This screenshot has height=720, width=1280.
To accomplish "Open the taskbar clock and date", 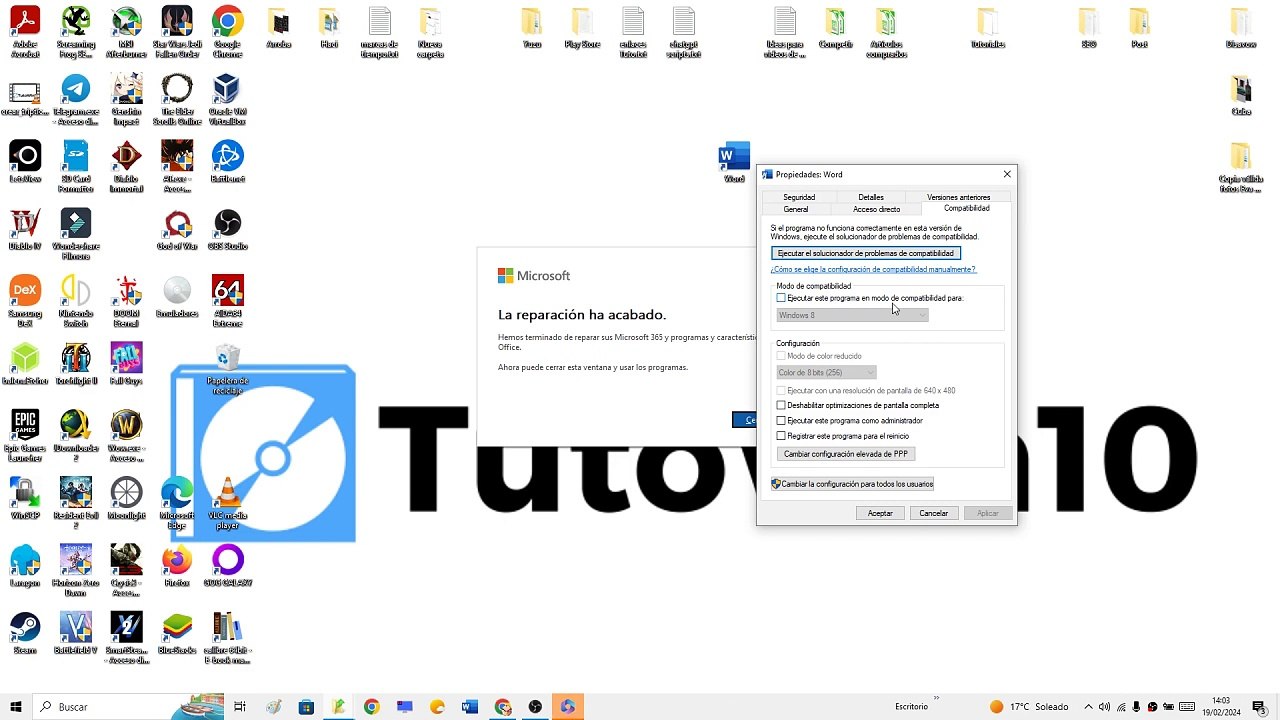I will (x=1220, y=707).
